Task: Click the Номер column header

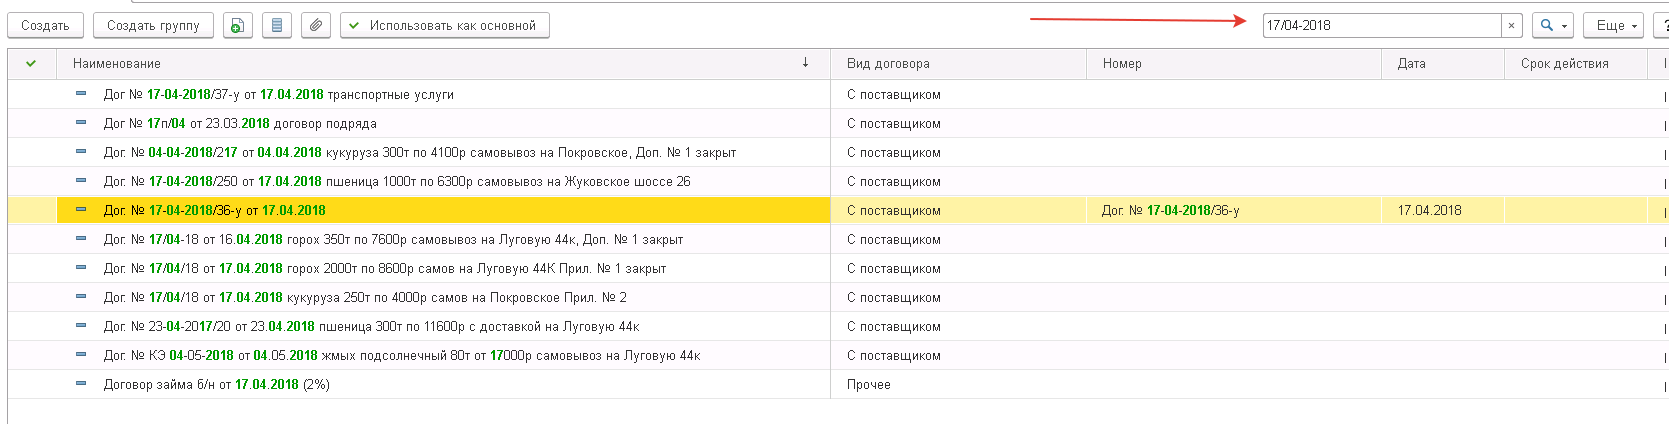Action: tap(1122, 63)
